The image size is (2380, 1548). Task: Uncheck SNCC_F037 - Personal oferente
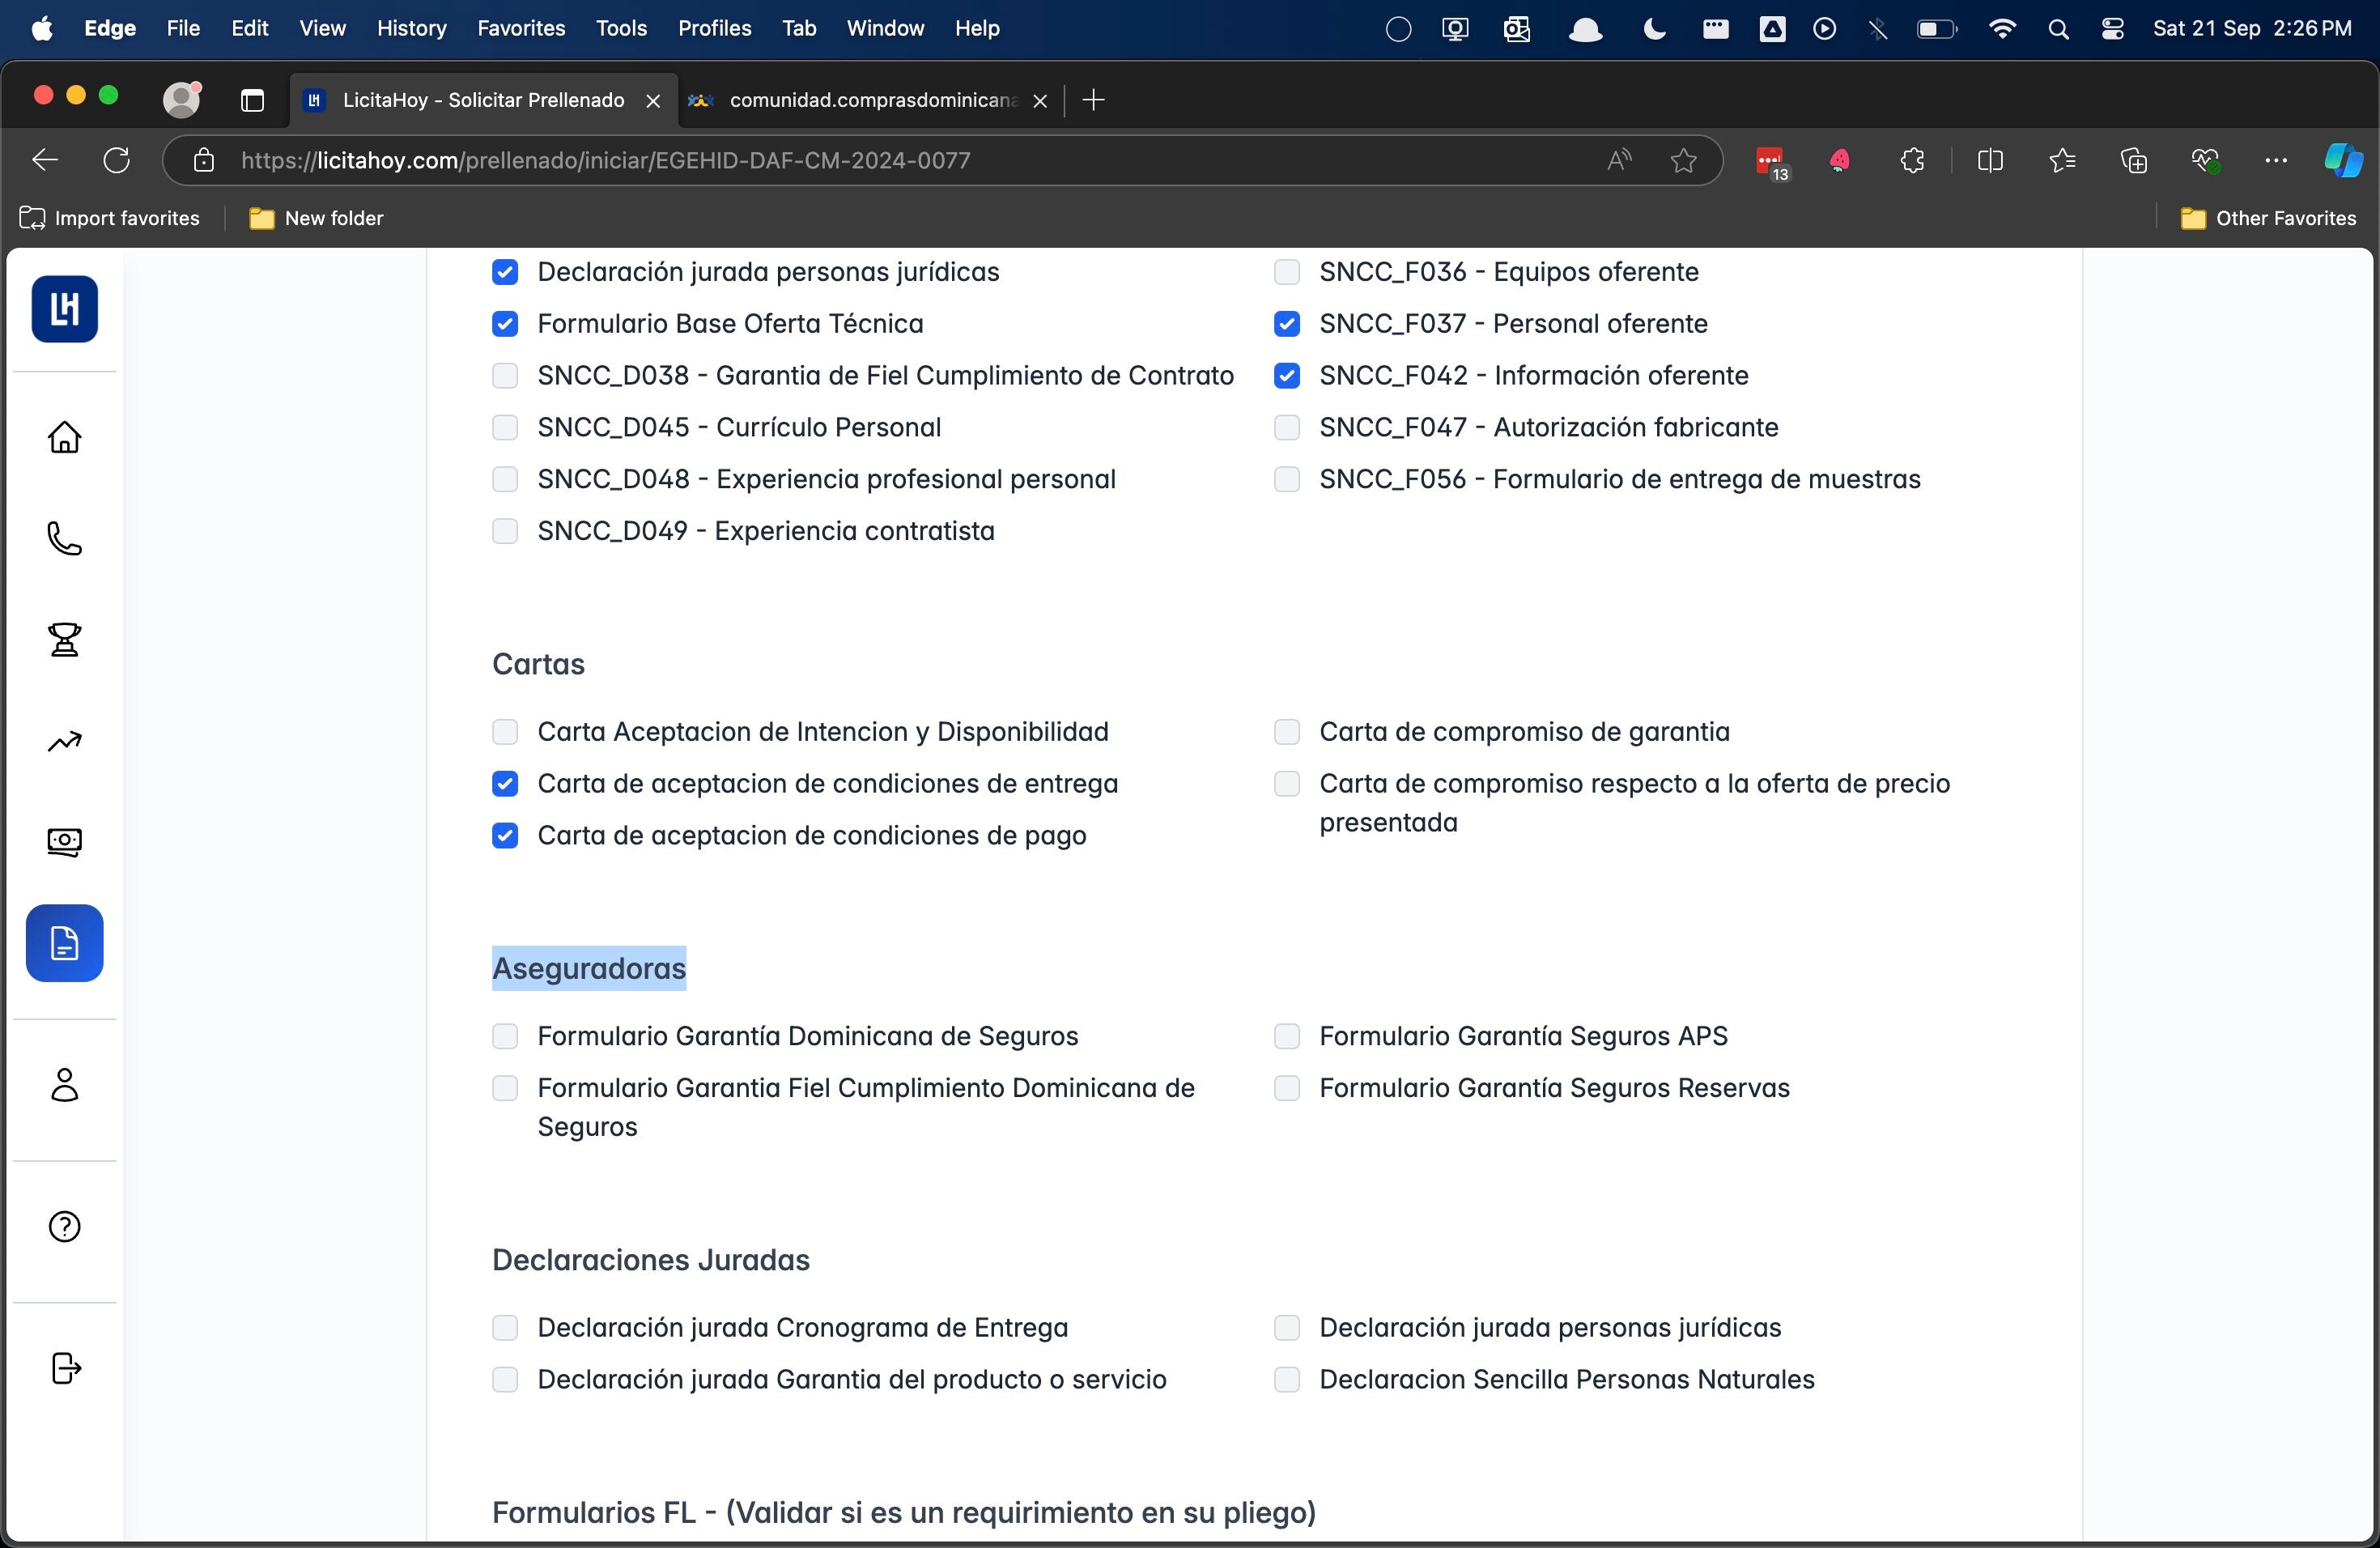(x=1287, y=324)
